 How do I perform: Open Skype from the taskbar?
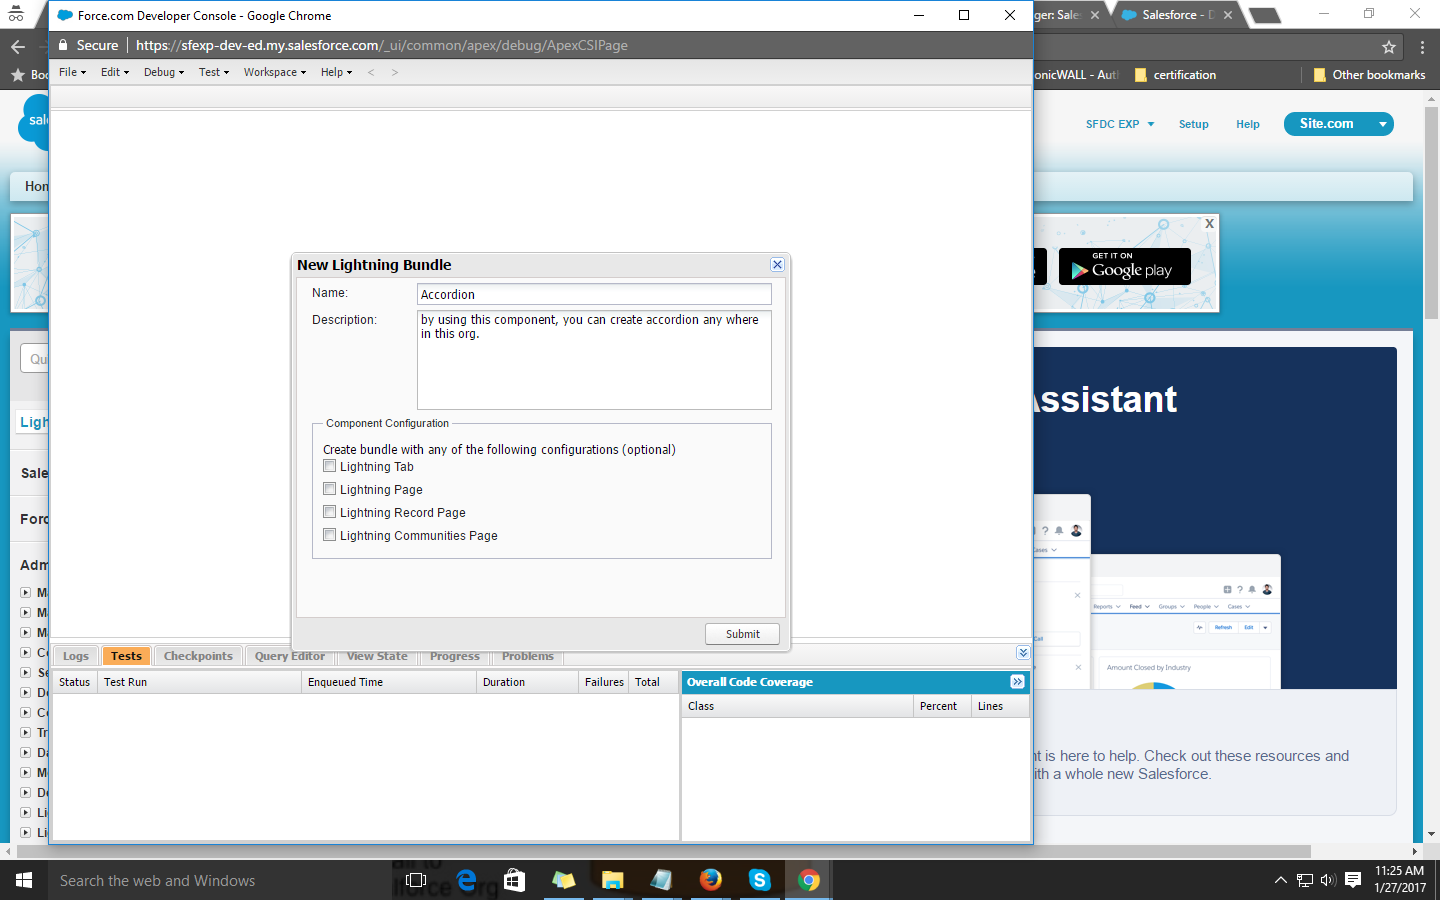click(x=760, y=880)
